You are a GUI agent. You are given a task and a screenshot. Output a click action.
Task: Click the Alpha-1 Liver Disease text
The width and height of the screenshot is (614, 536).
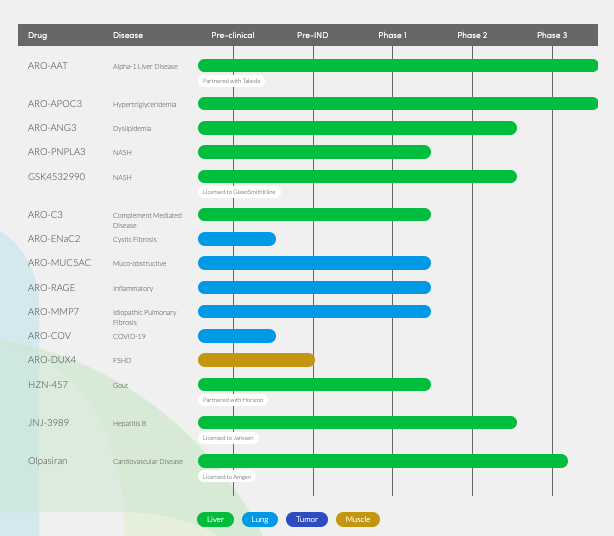point(145,67)
